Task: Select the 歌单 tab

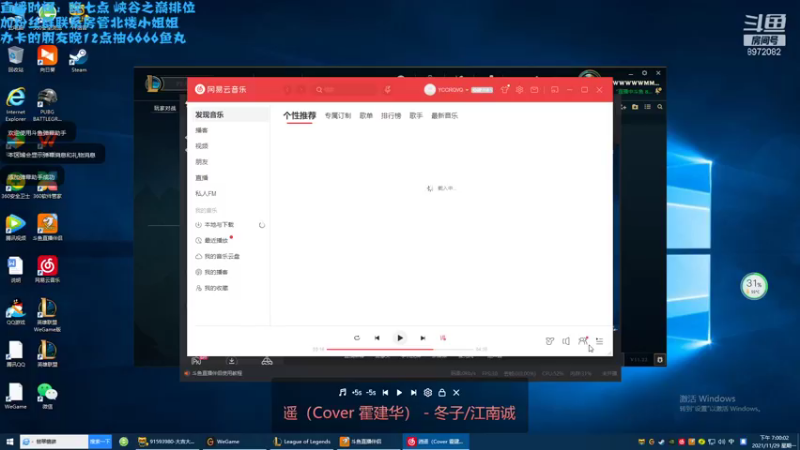Action: coord(366,116)
